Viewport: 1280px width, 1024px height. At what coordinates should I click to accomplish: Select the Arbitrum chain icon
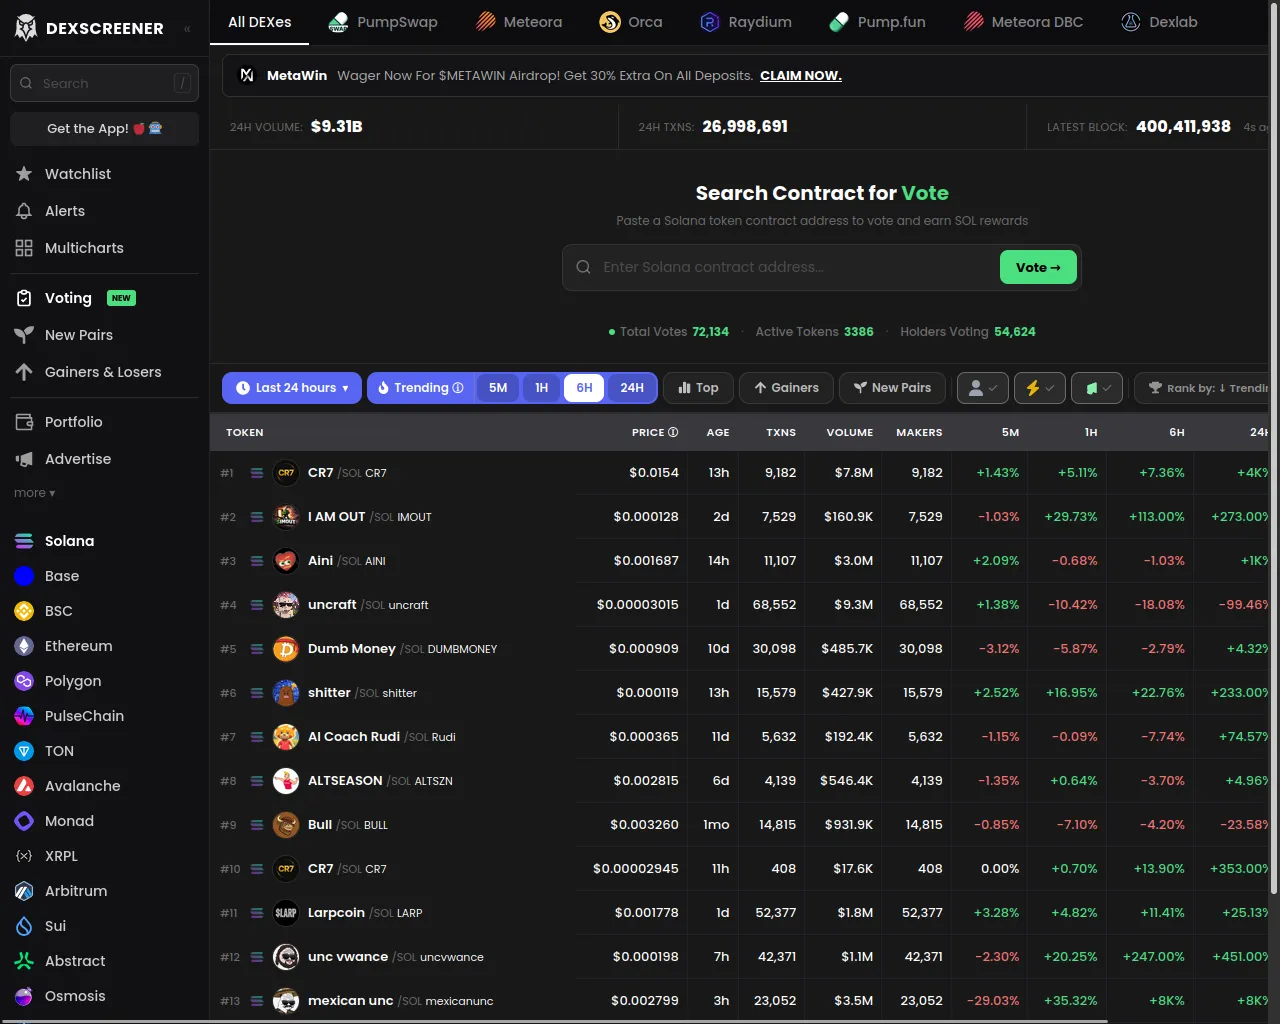coord(24,891)
